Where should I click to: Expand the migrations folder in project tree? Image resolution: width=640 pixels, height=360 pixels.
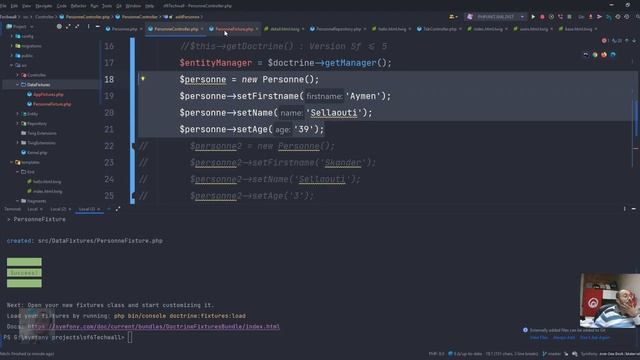(12, 46)
